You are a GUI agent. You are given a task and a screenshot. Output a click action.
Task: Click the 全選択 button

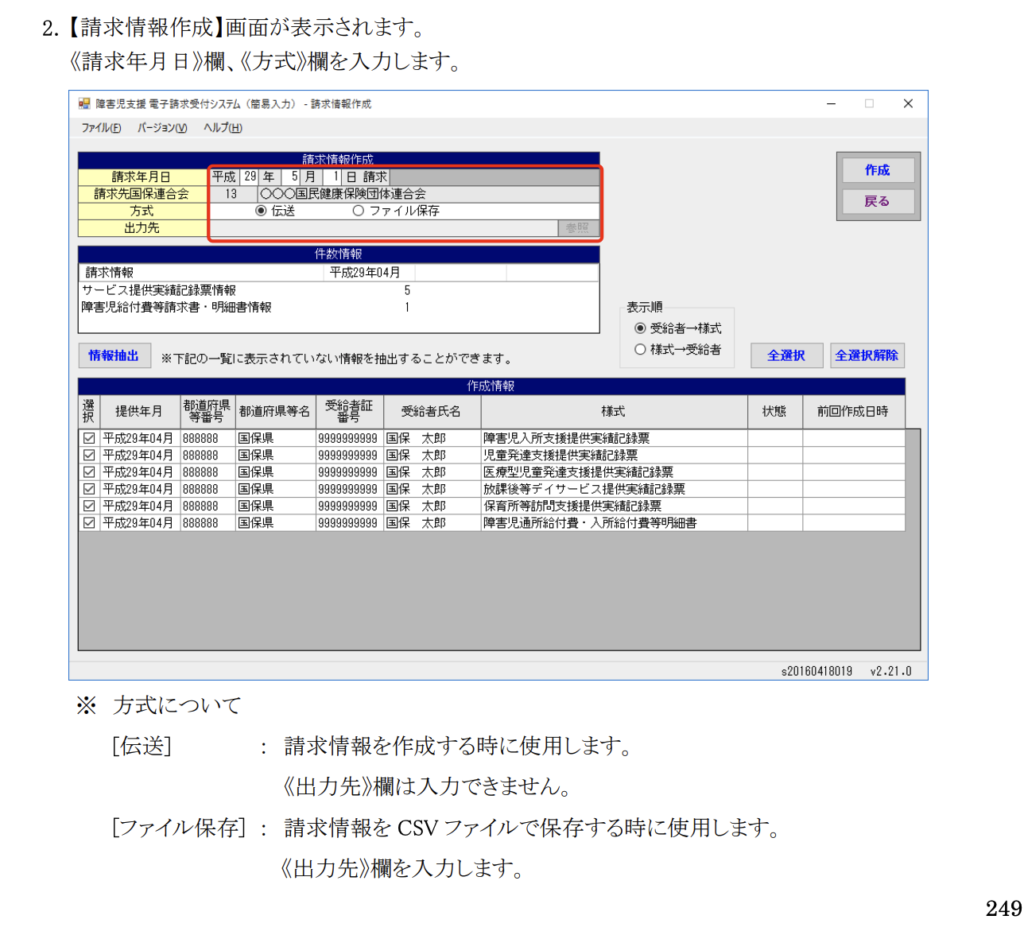[786, 355]
